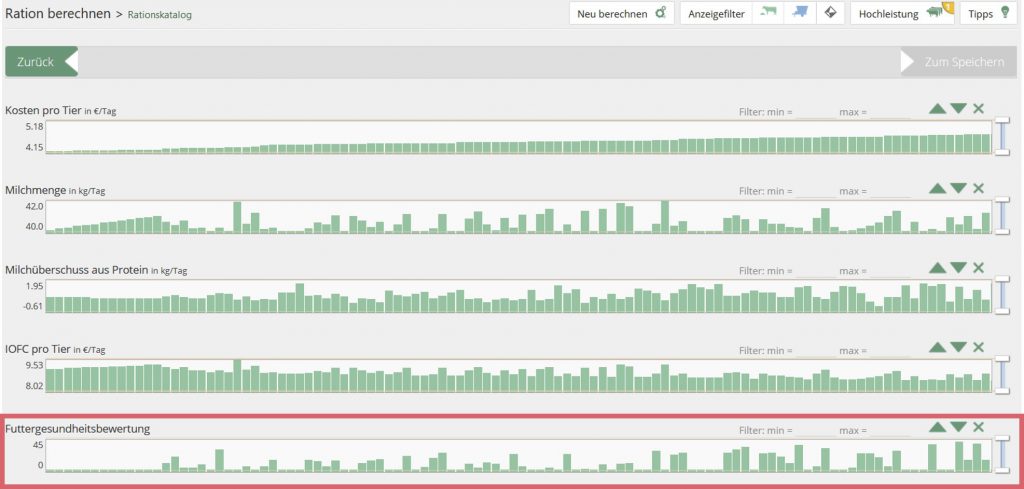Remove the Kosten pro Tier chart with X
This screenshot has width=1024, height=489.
point(978,108)
